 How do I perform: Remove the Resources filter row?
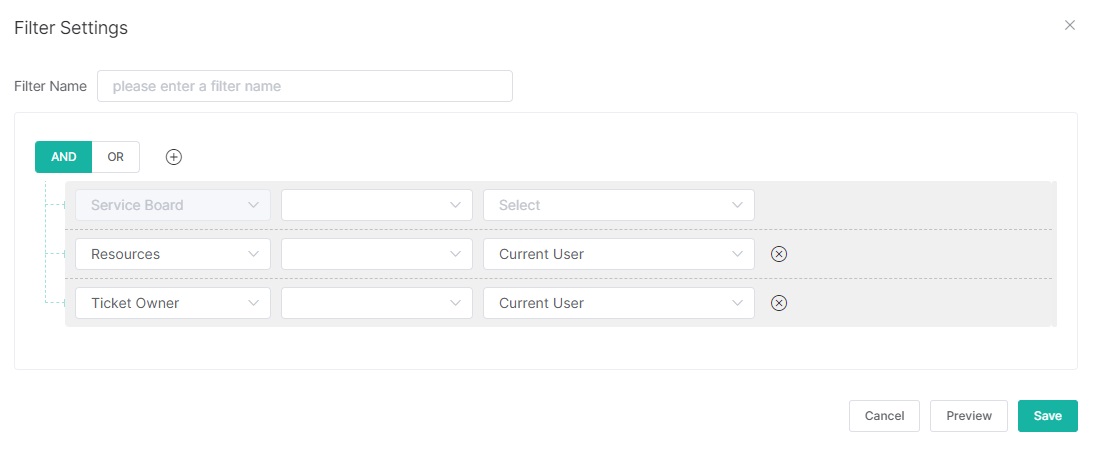(779, 254)
